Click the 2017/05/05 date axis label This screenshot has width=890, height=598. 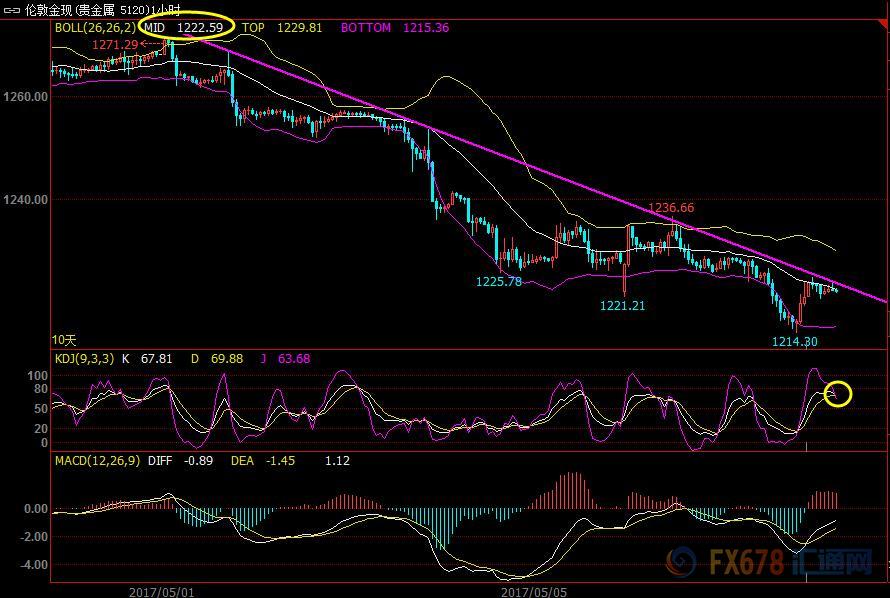pos(534,592)
